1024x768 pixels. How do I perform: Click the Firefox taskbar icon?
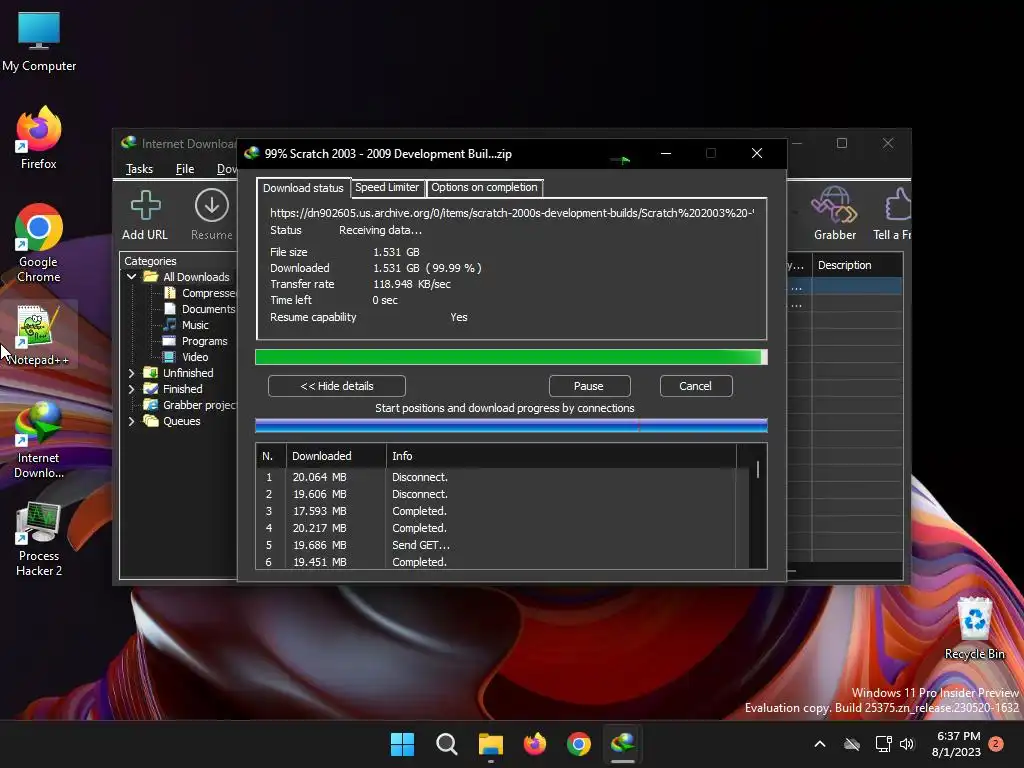click(x=535, y=744)
